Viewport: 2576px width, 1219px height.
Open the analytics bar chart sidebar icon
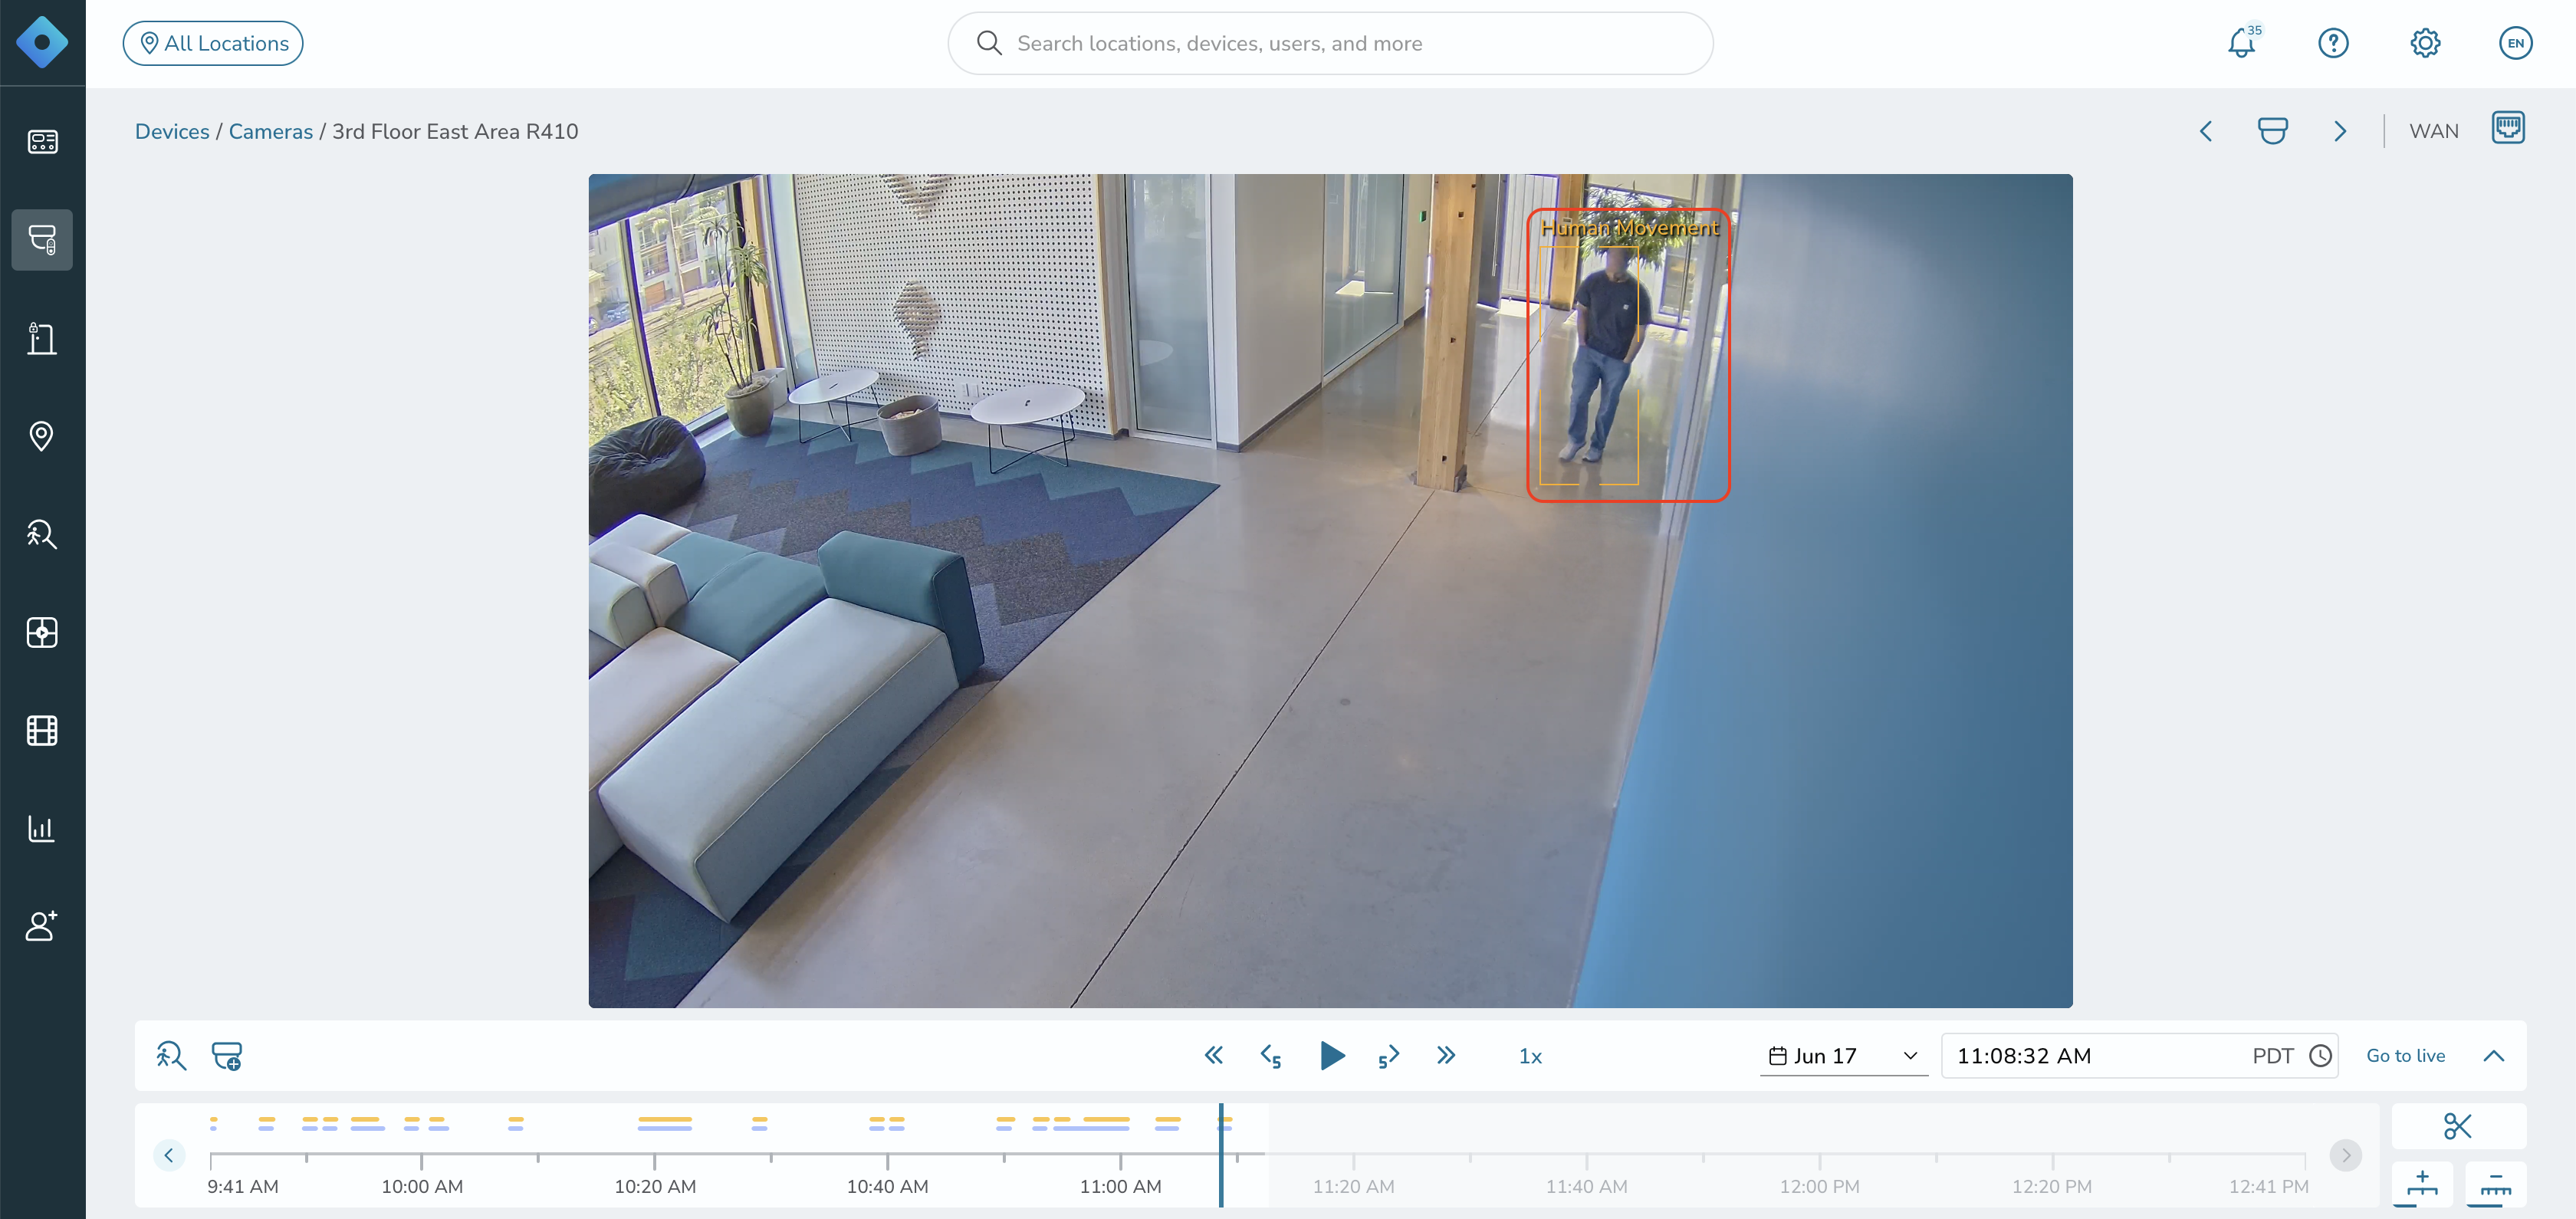42,828
